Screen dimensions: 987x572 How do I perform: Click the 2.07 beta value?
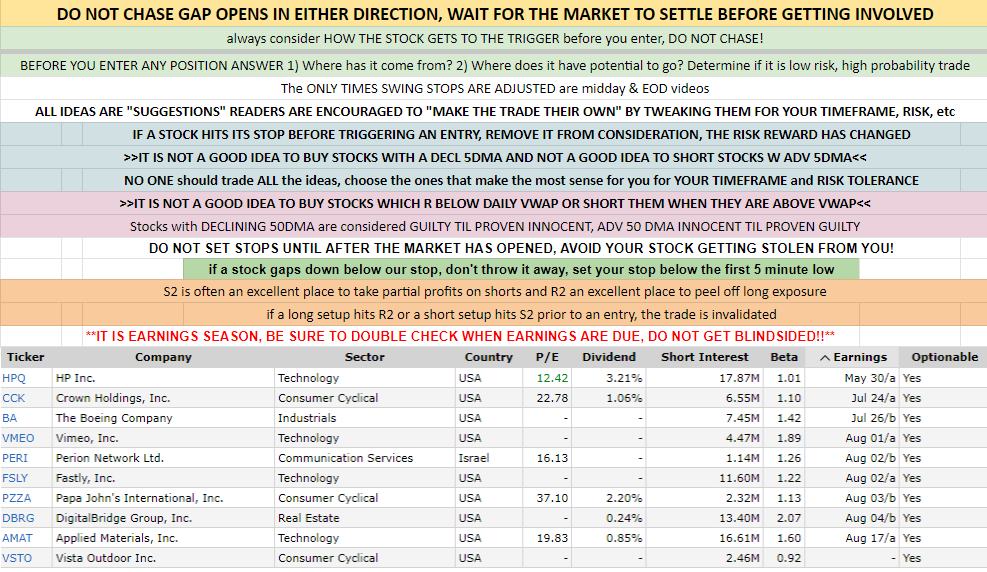tap(789, 519)
